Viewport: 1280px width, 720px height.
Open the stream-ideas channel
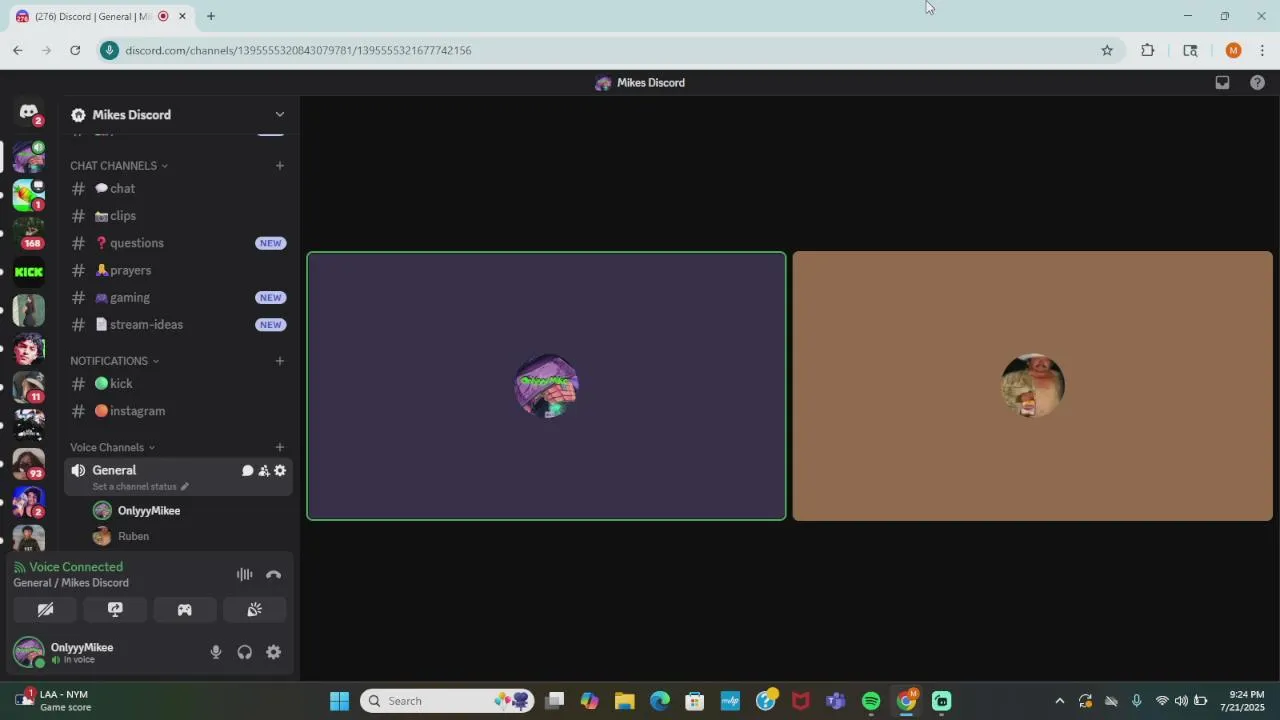click(x=178, y=325)
